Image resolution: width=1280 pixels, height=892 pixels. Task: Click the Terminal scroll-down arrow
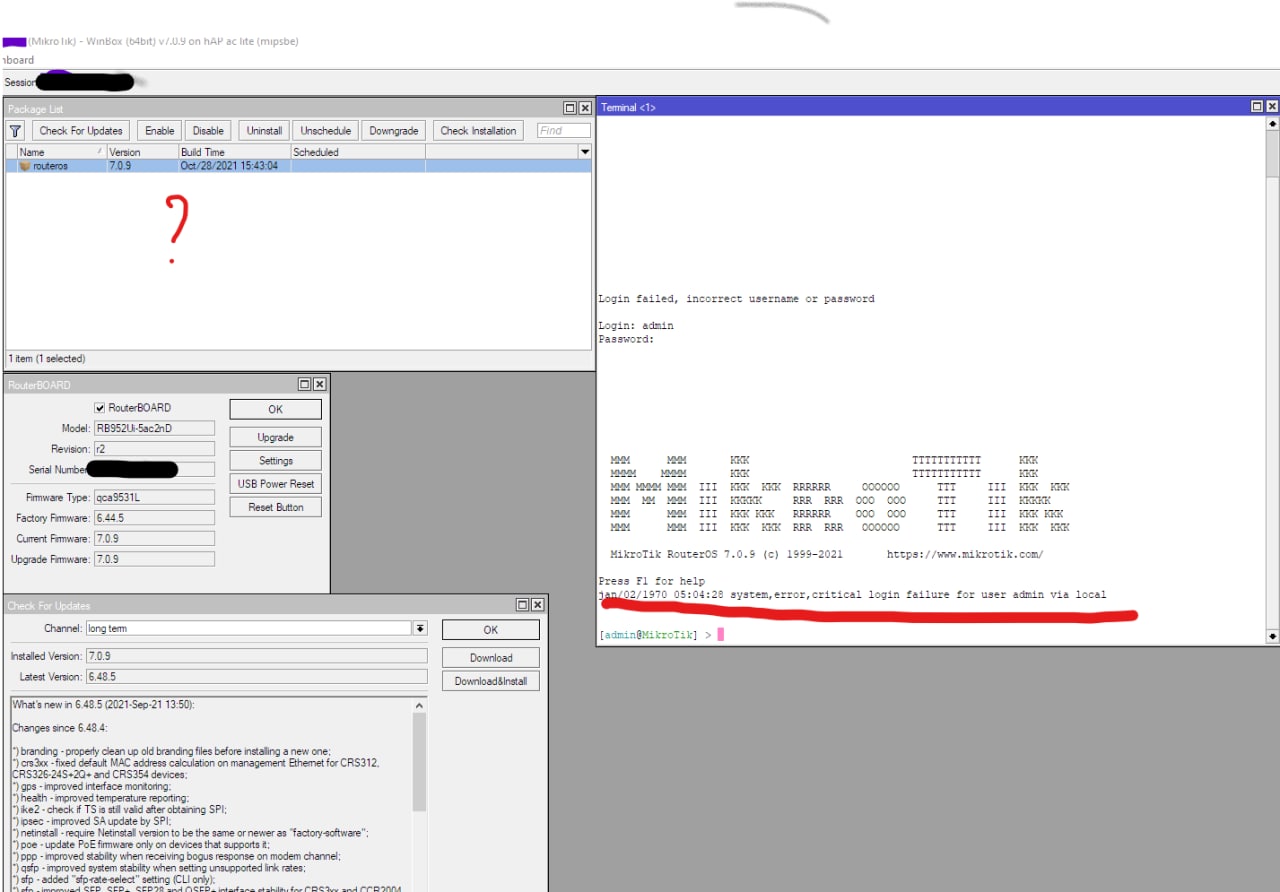click(x=1272, y=636)
